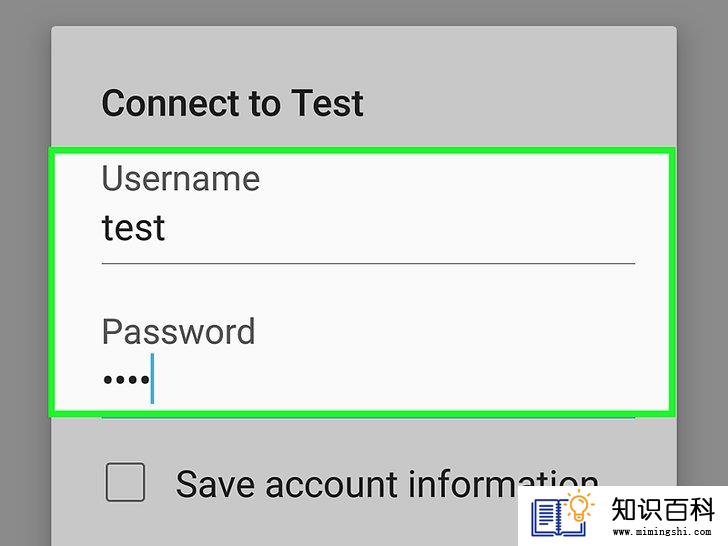Click the lightbulb in the watermark logo
Screen dimensions: 728x546
pos(579,507)
